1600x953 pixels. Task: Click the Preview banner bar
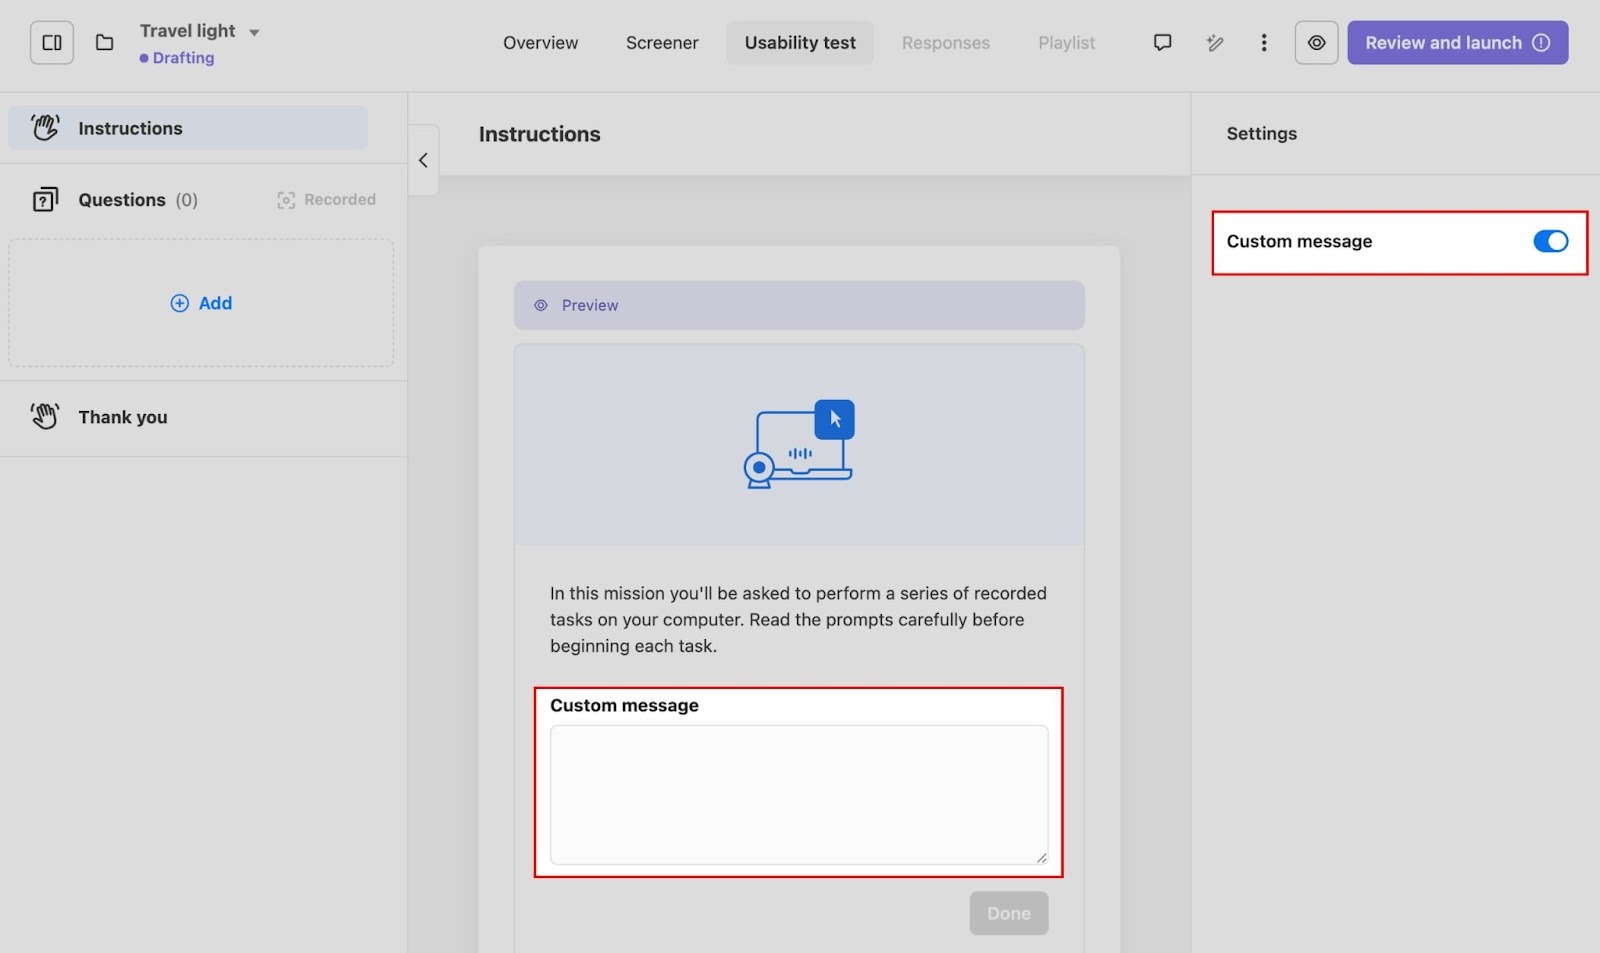tap(798, 305)
